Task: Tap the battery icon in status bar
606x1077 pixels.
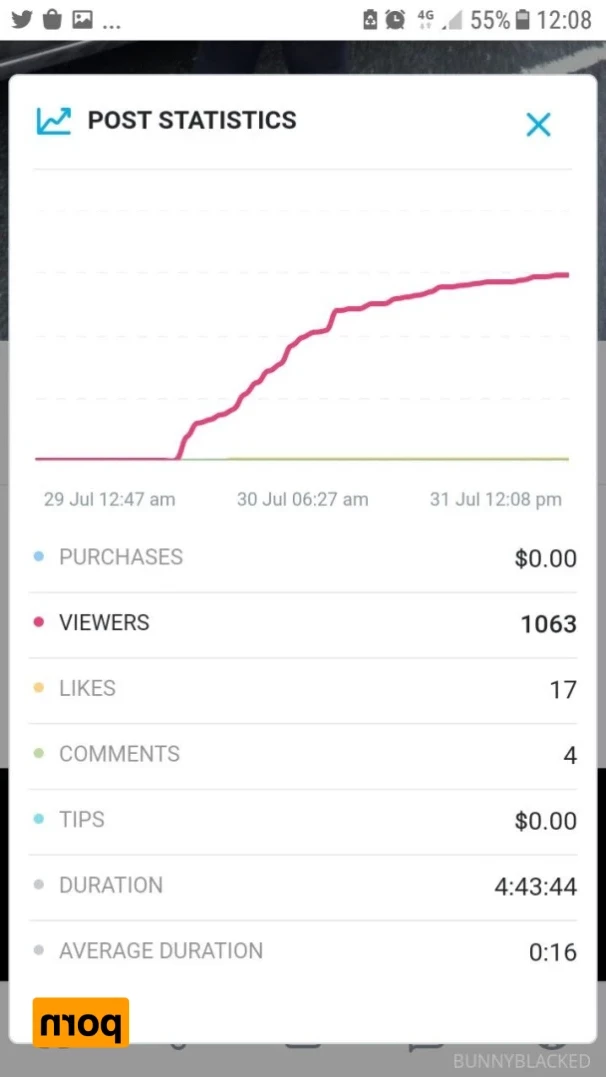Action: [523, 20]
